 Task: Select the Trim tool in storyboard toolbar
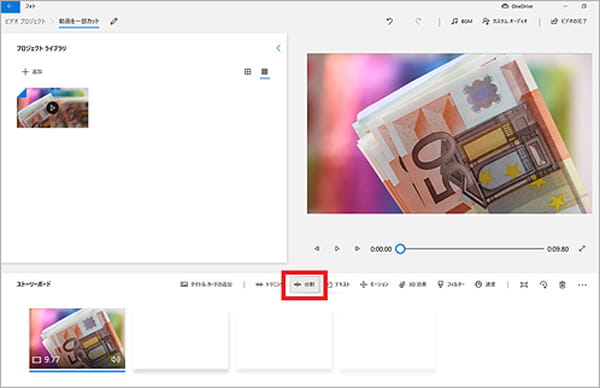point(269,284)
